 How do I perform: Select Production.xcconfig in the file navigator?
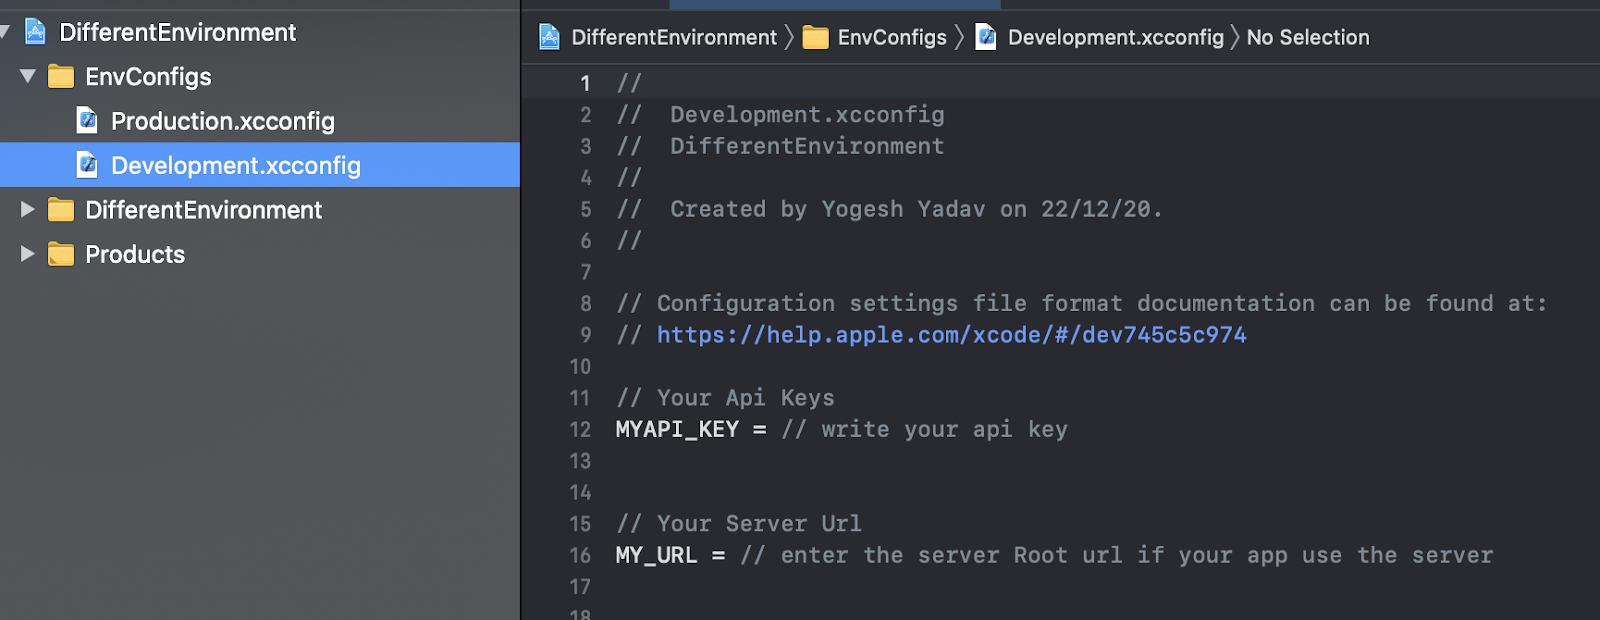coord(222,121)
